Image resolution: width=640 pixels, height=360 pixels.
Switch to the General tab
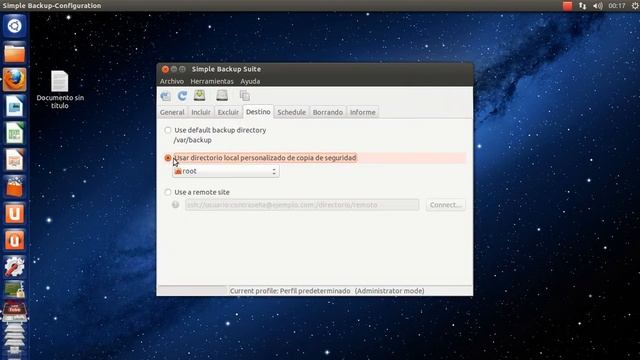tap(172, 112)
